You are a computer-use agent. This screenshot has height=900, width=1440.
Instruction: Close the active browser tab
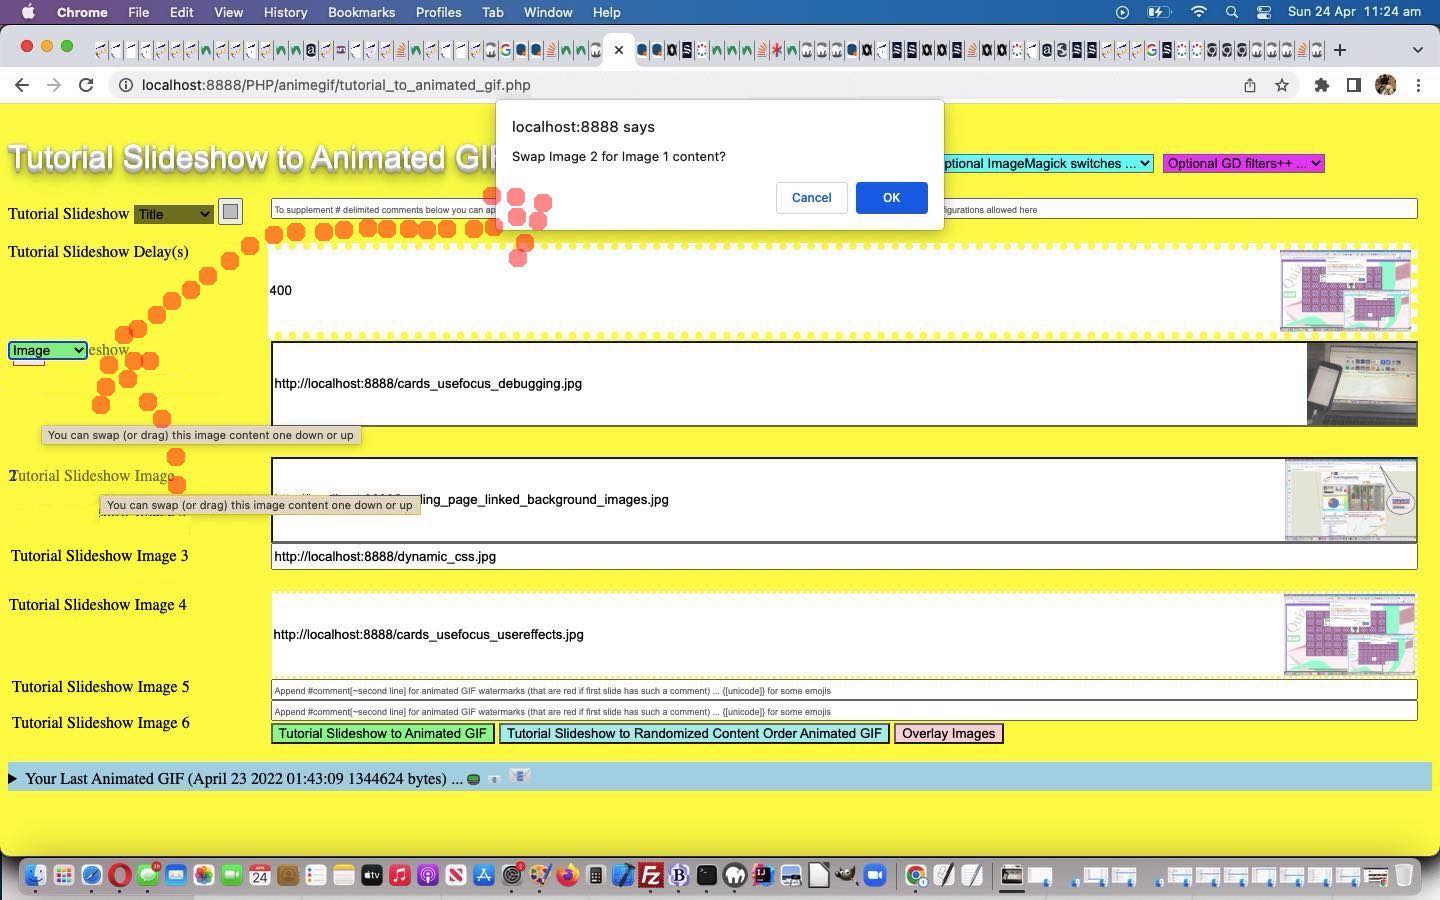point(619,50)
